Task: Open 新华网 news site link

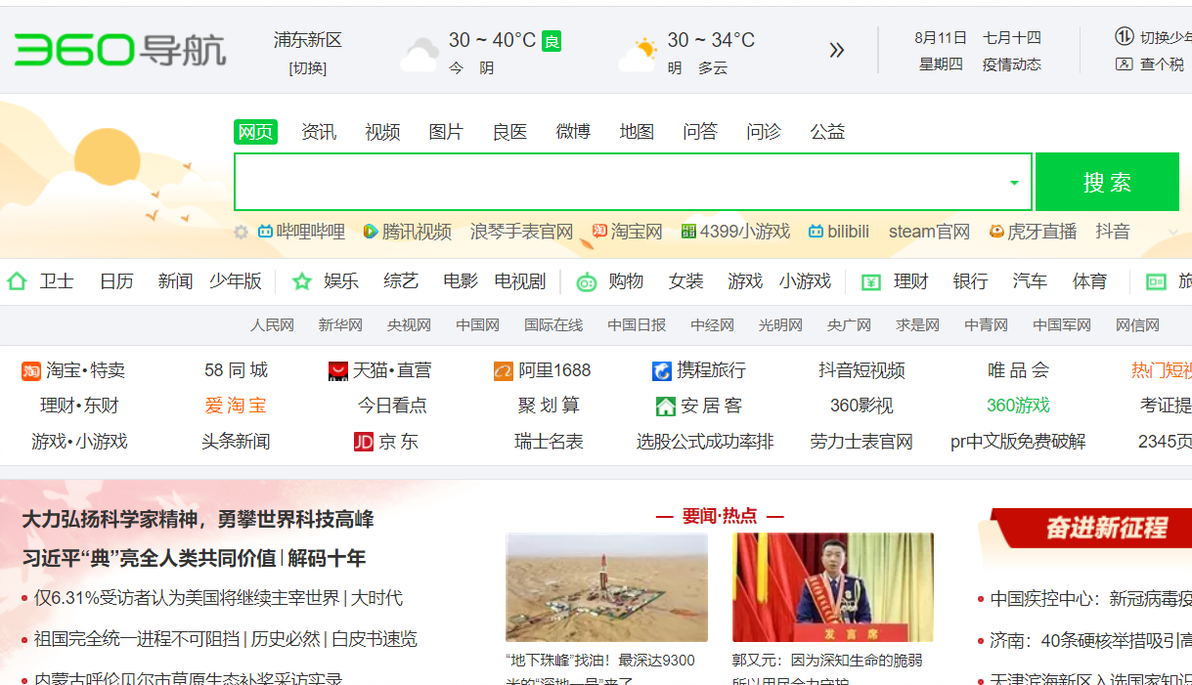Action: [341, 325]
